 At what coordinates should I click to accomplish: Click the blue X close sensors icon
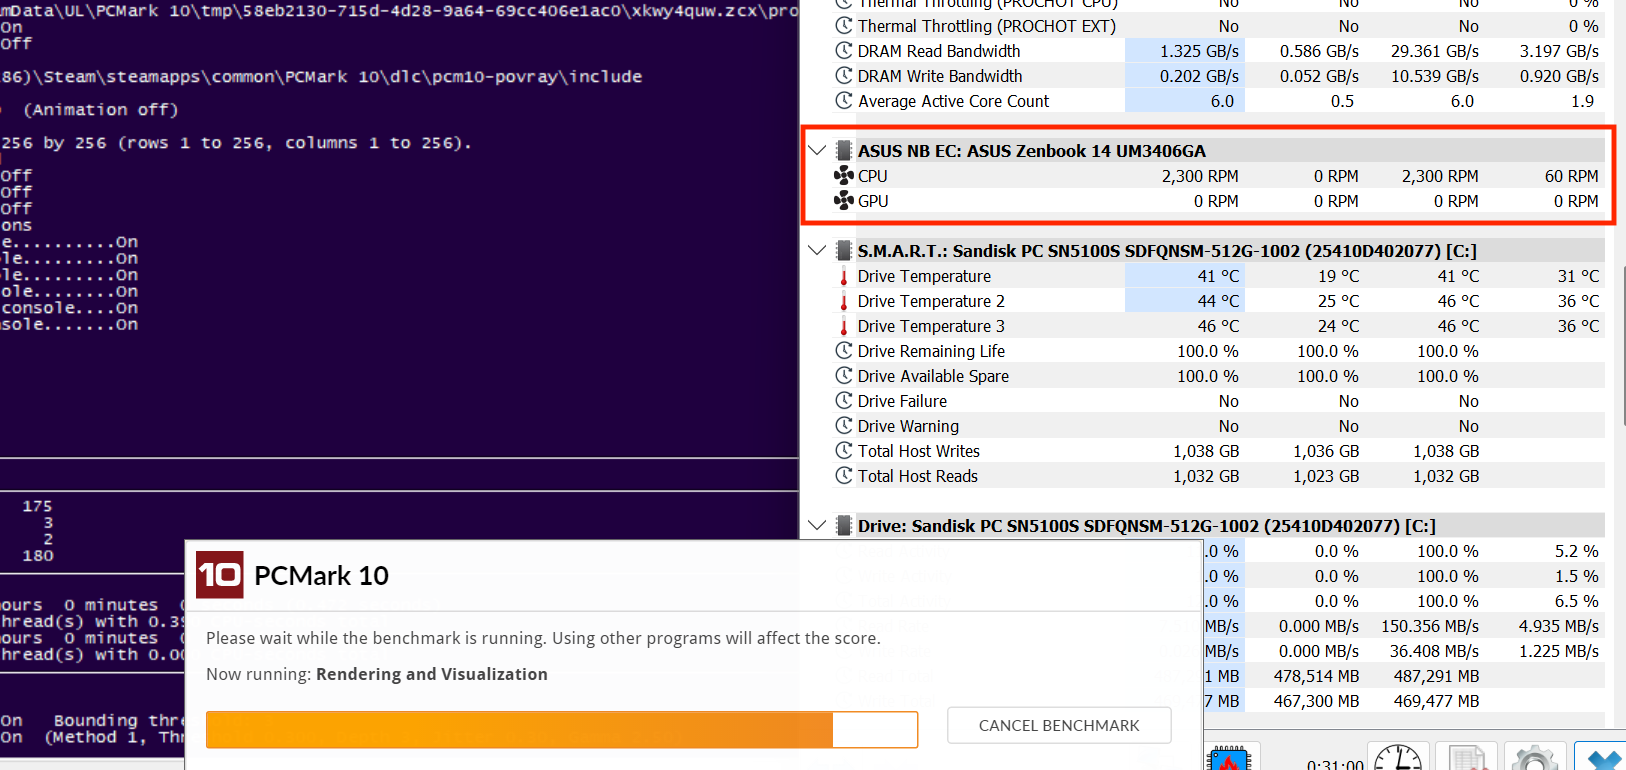pyautogui.click(x=1601, y=759)
